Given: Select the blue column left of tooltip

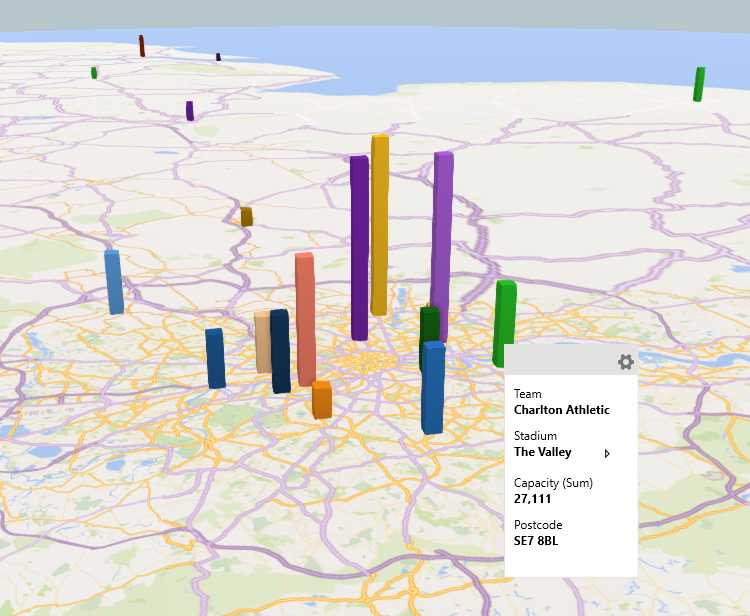Looking at the screenshot, I should pyautogui.click(x=432, y=388).
